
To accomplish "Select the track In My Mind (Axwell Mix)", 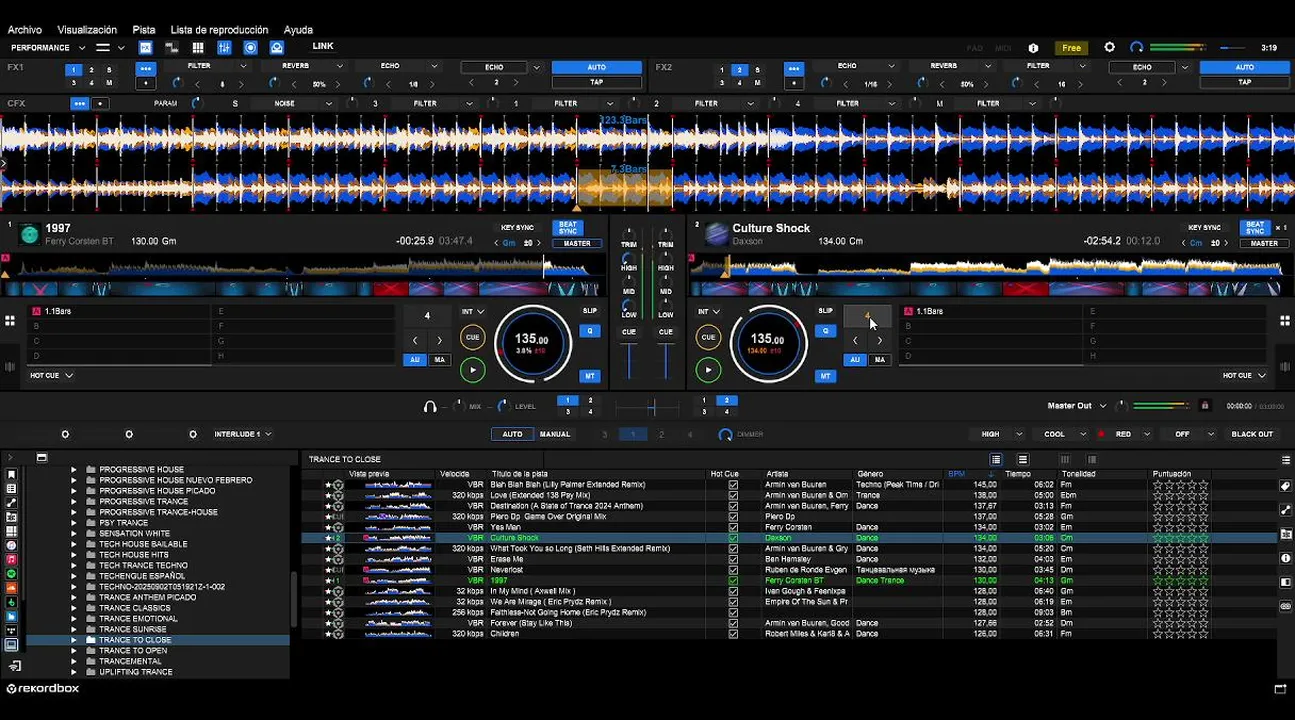I will [x=532, y=591].
